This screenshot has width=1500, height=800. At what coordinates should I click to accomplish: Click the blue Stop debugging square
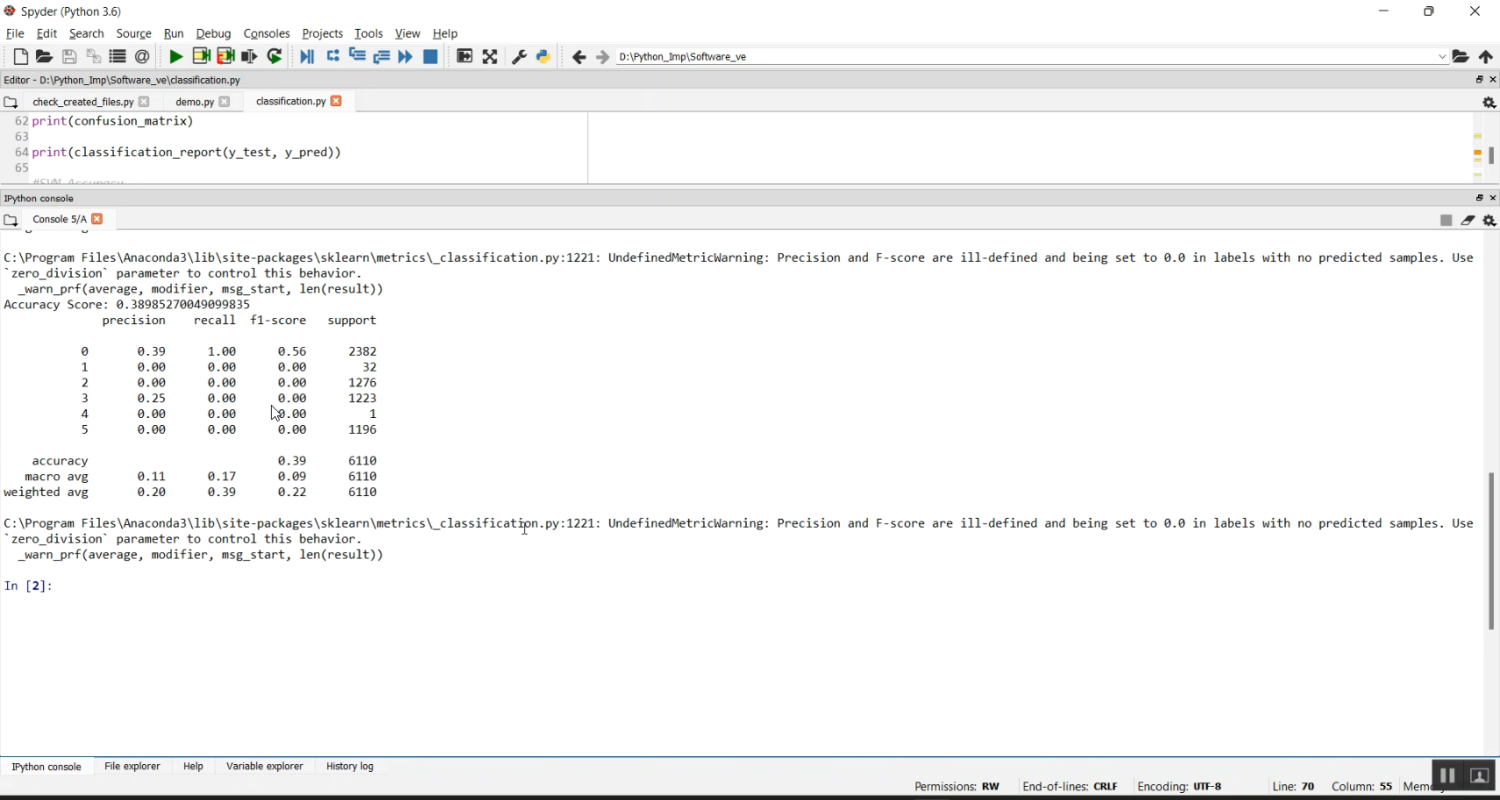pos(431,57)
